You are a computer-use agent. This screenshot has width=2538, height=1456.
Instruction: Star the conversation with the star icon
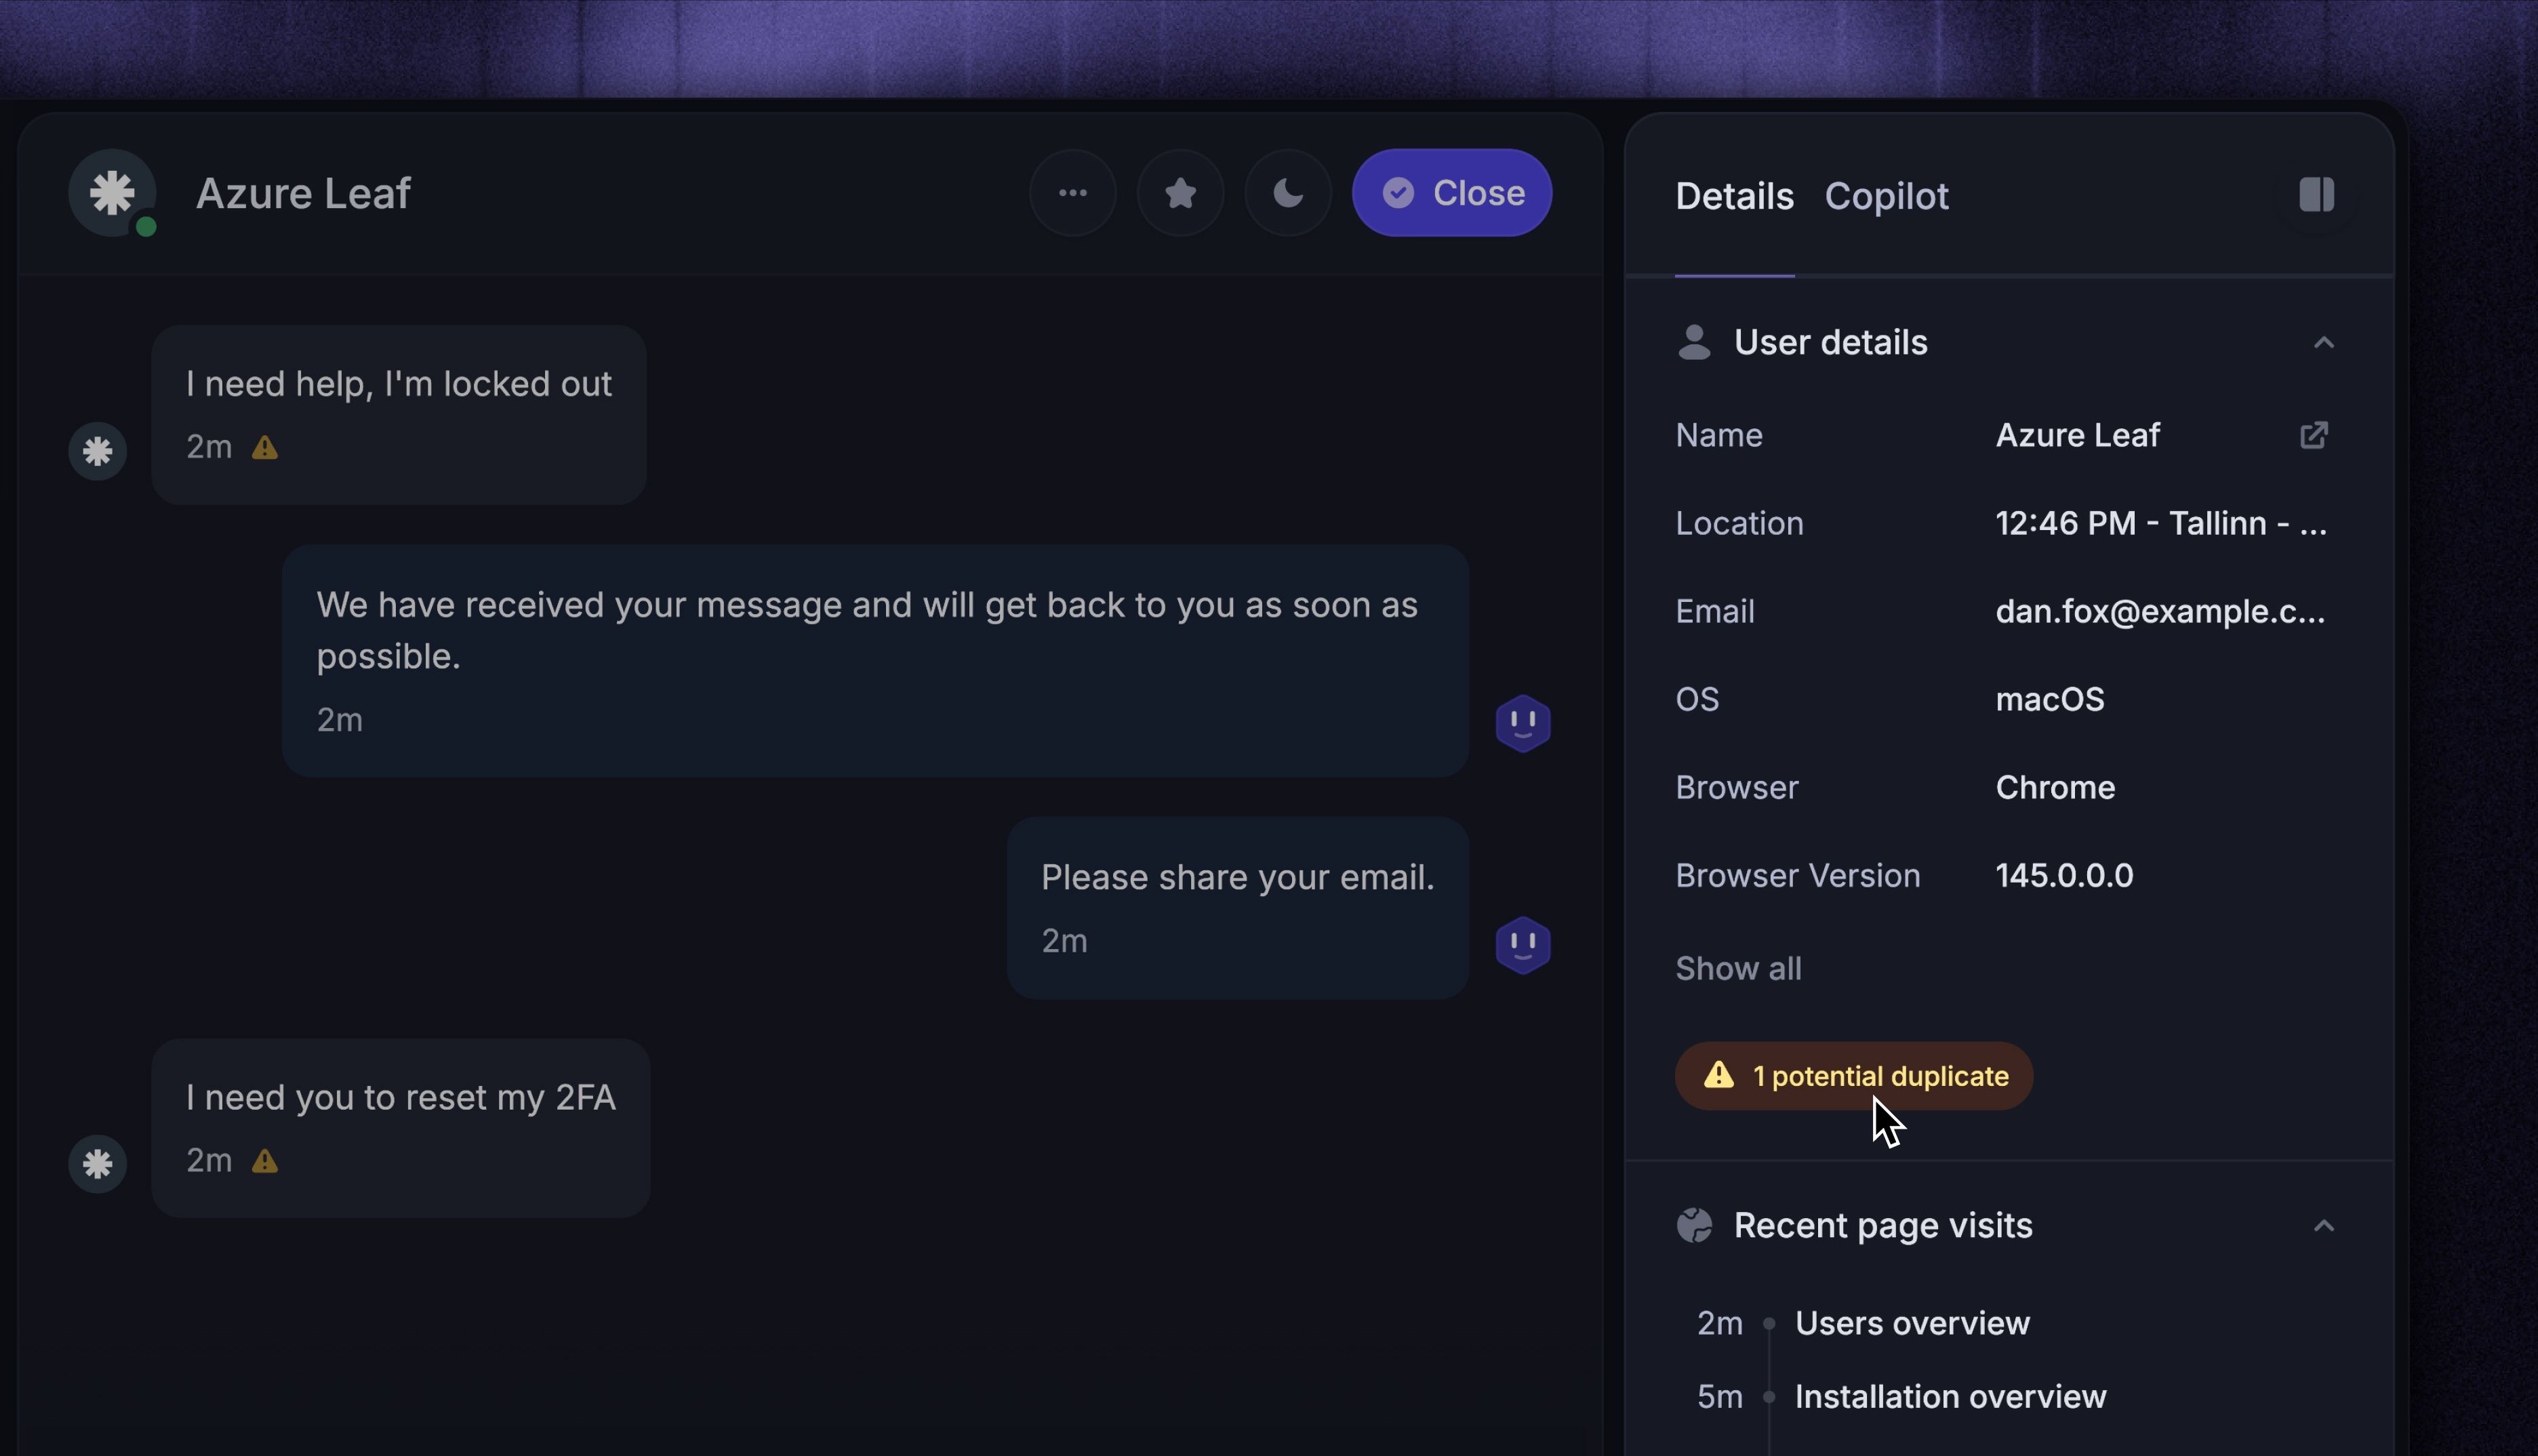1180,193
